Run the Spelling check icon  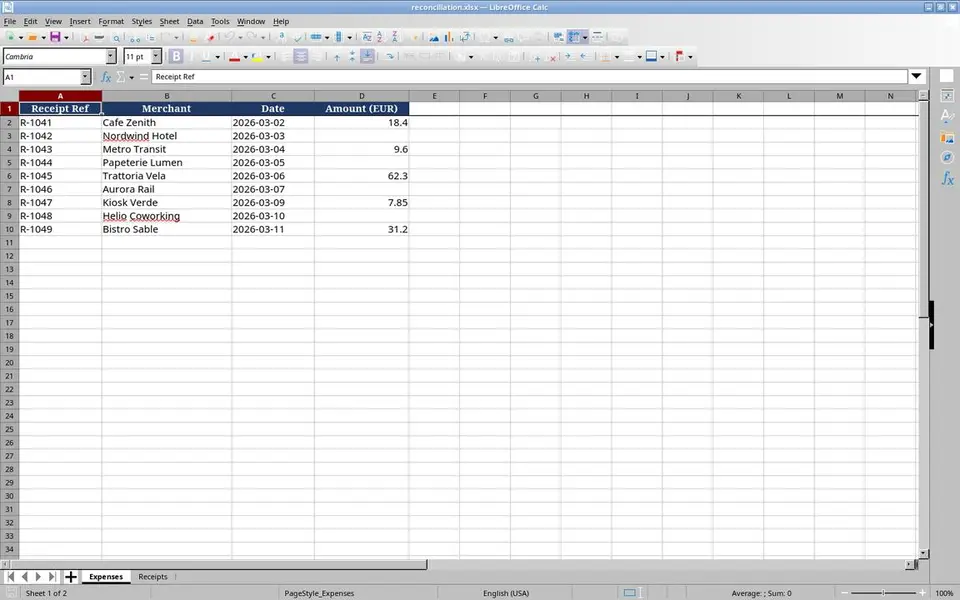coord(298,37)
